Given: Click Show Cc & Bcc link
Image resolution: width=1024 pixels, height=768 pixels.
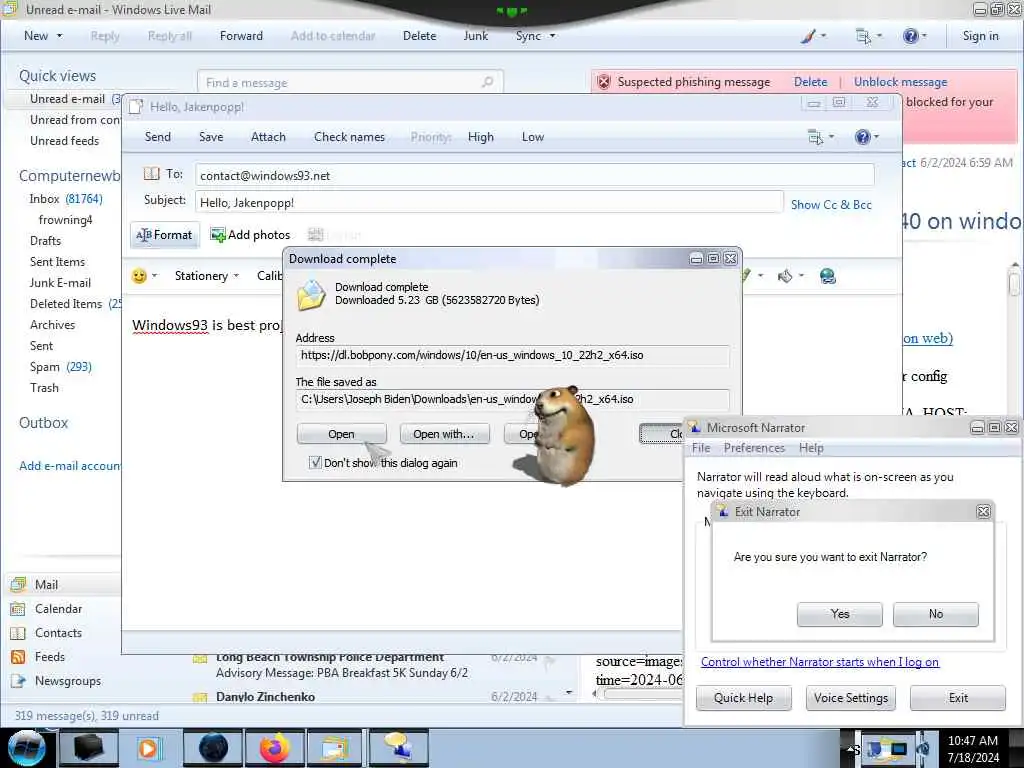Looking at the screenshot, I should tap(831, 205).
